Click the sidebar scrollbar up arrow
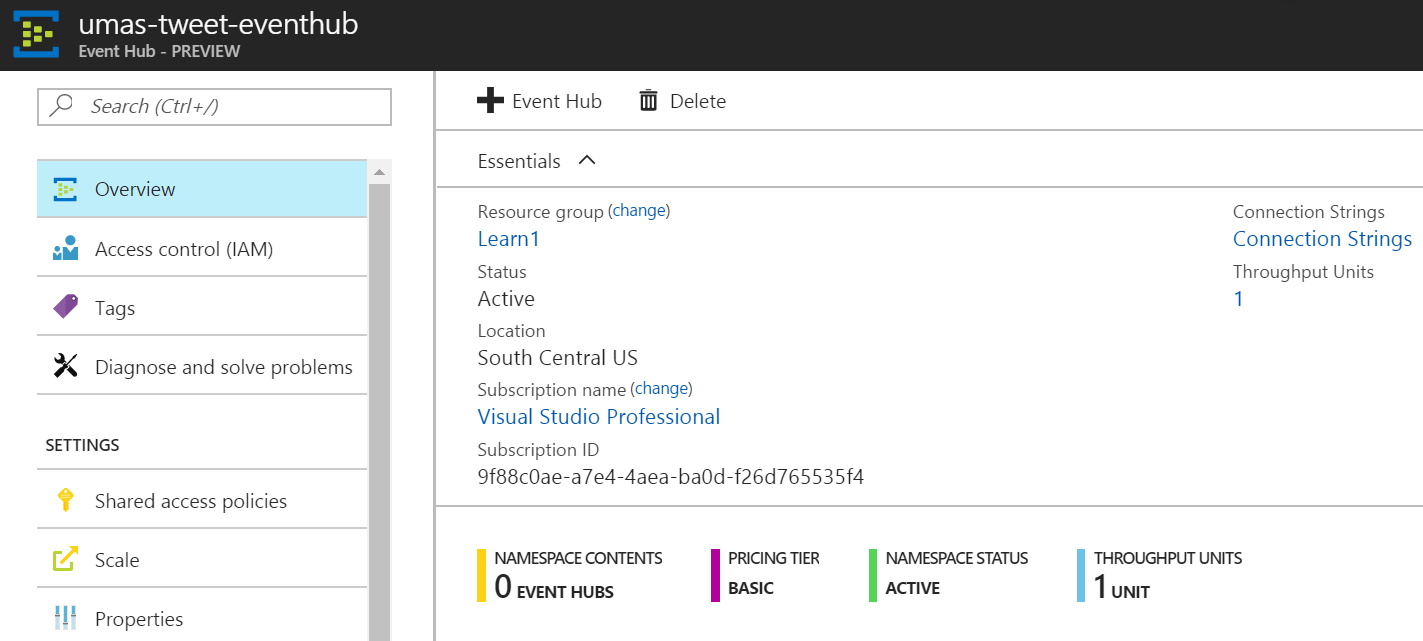Viewport: 1423px width, 641px height. coord(379,172)
